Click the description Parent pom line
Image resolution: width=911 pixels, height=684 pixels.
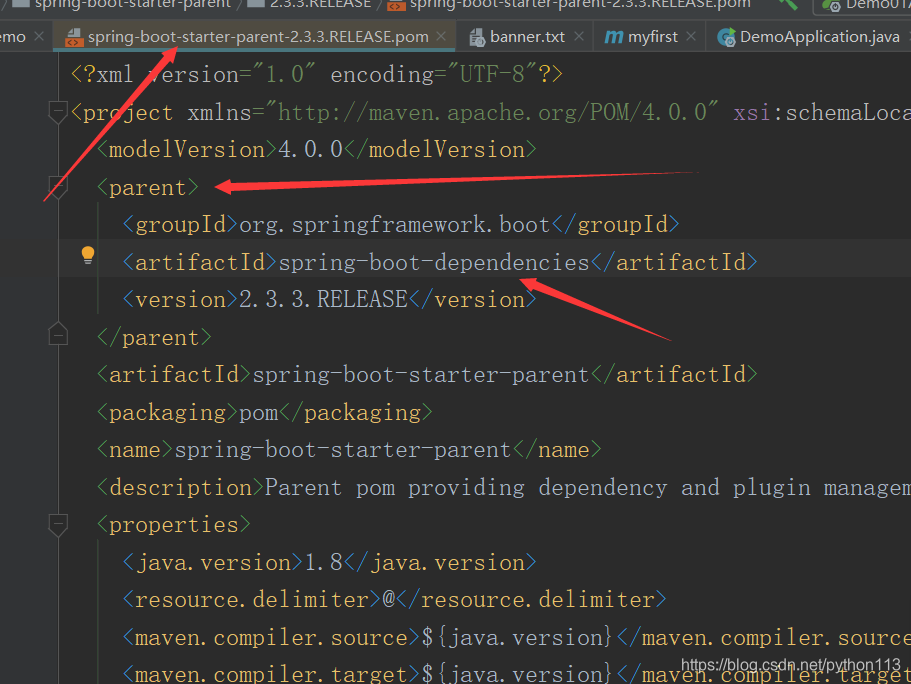pos(504,488)
